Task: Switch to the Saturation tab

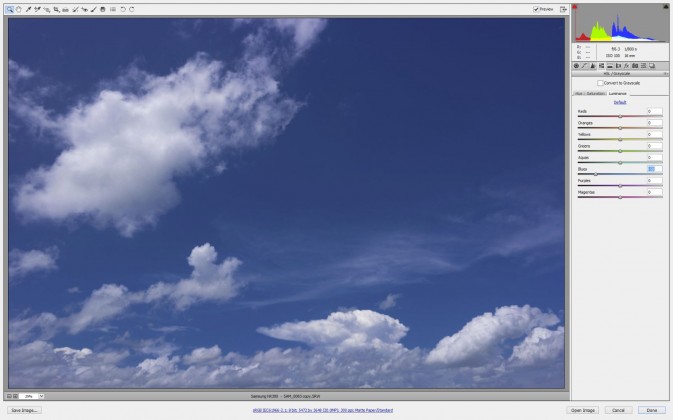Action: pos(595,94)
